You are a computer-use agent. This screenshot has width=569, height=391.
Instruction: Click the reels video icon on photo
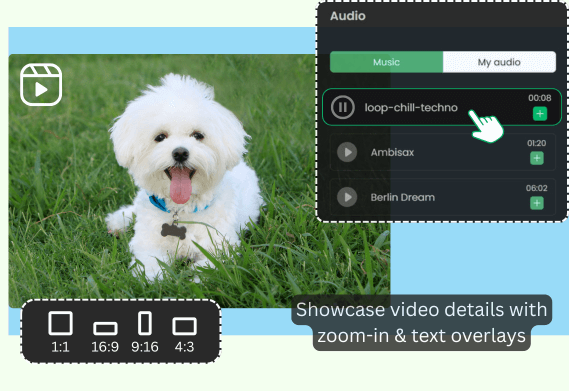pos(41,85)
